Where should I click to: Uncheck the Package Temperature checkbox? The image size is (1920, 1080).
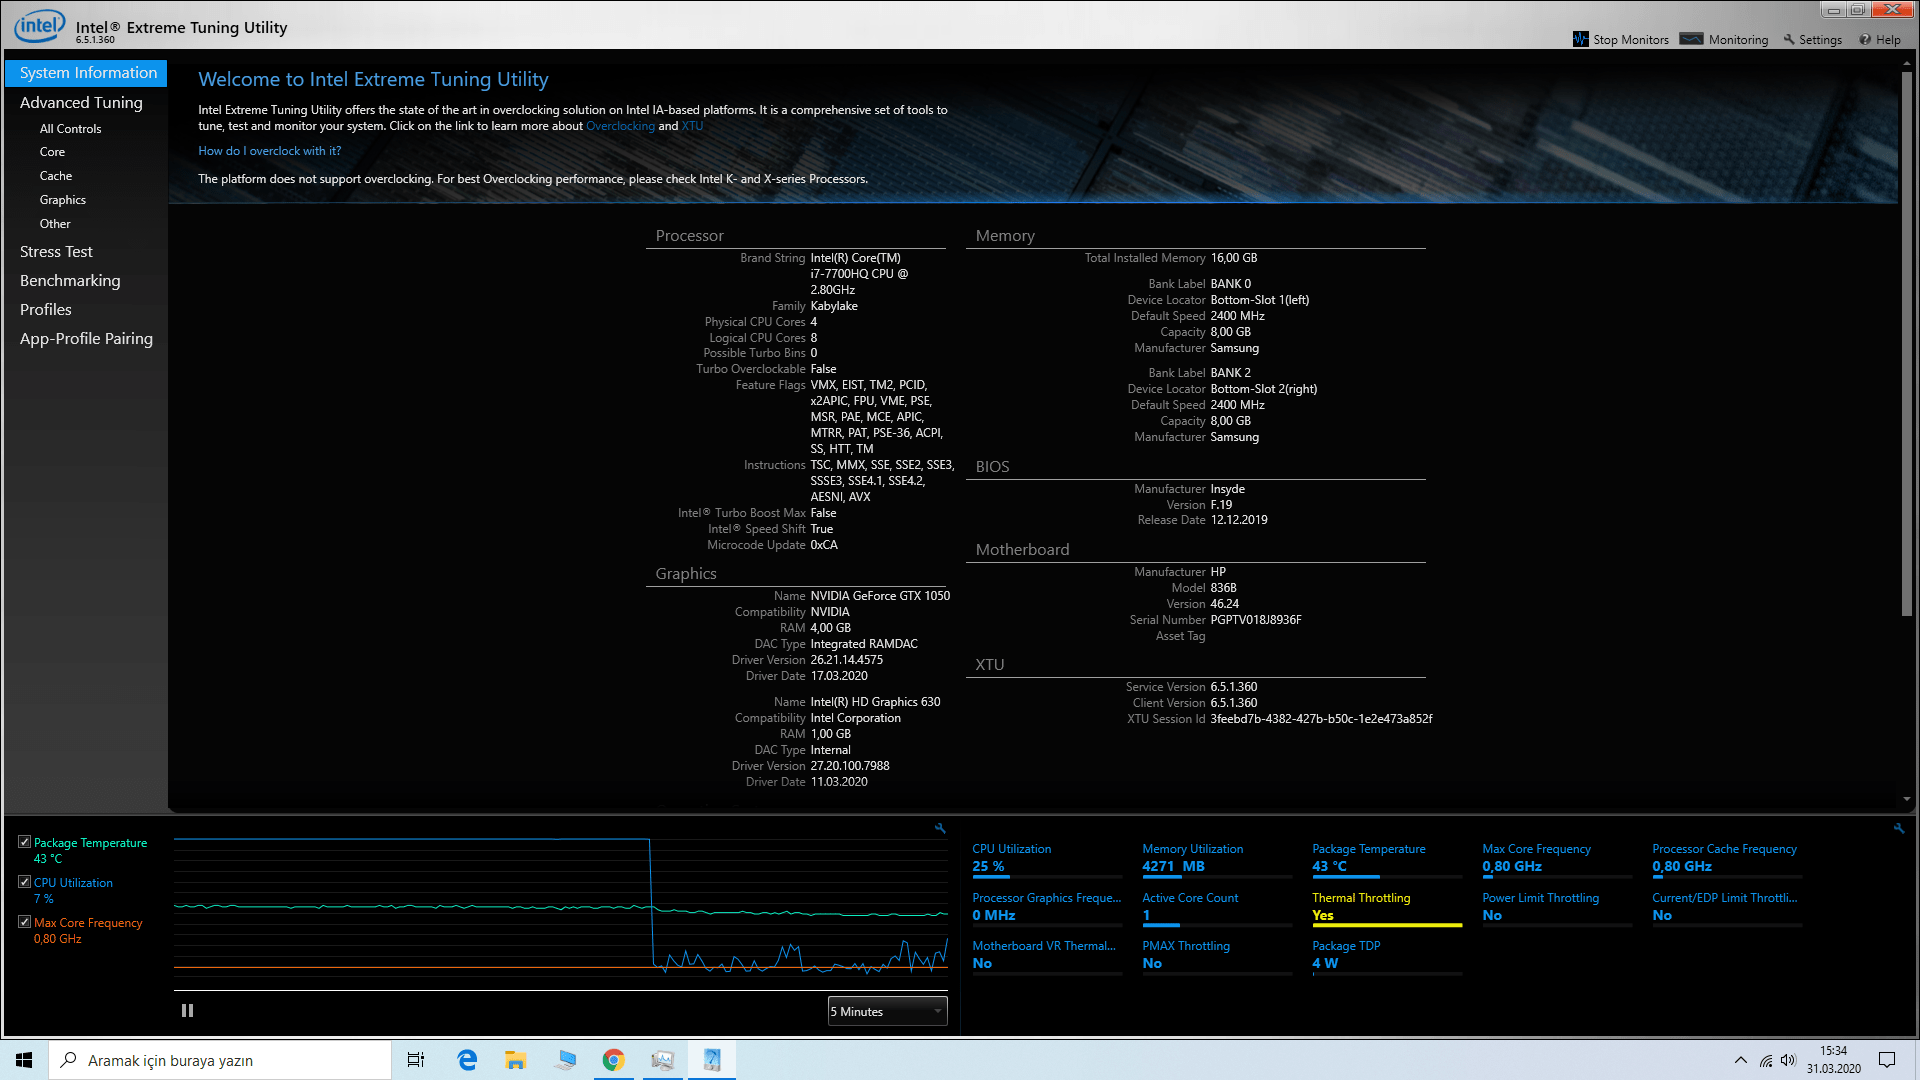click(x=25, y=842)
